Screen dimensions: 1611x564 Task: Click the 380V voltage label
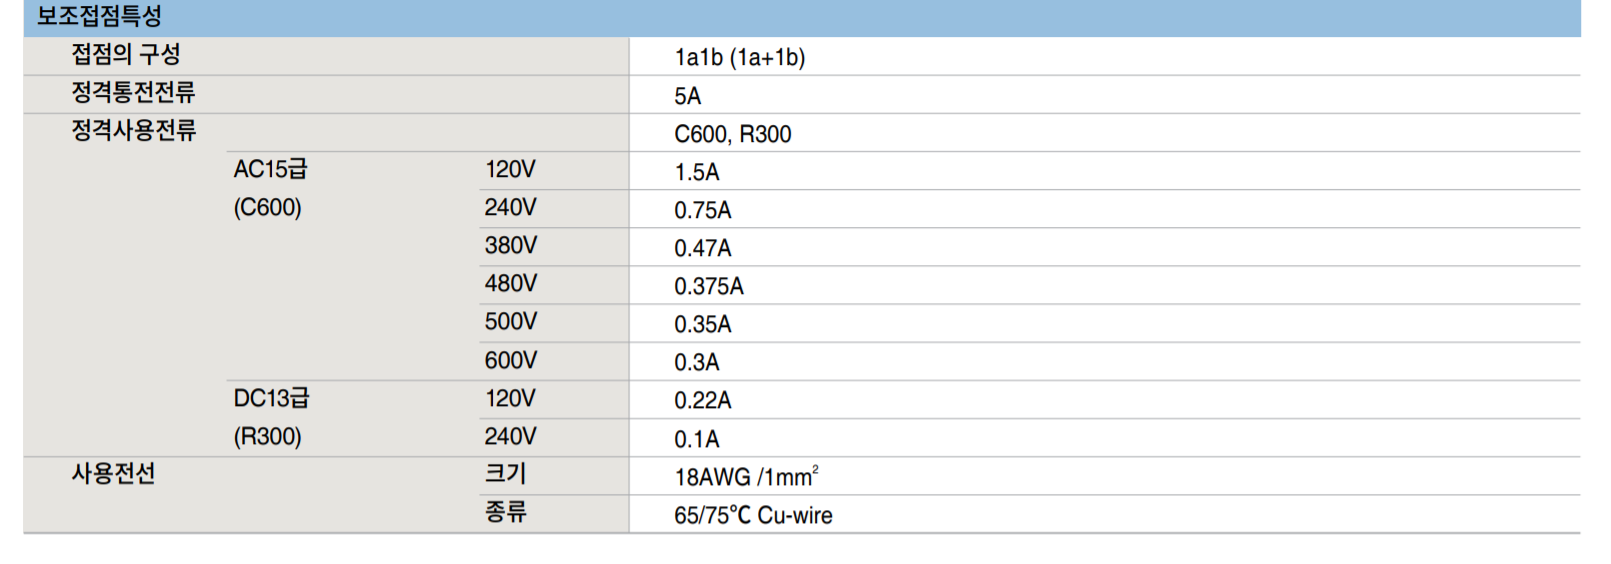point(510,246)
